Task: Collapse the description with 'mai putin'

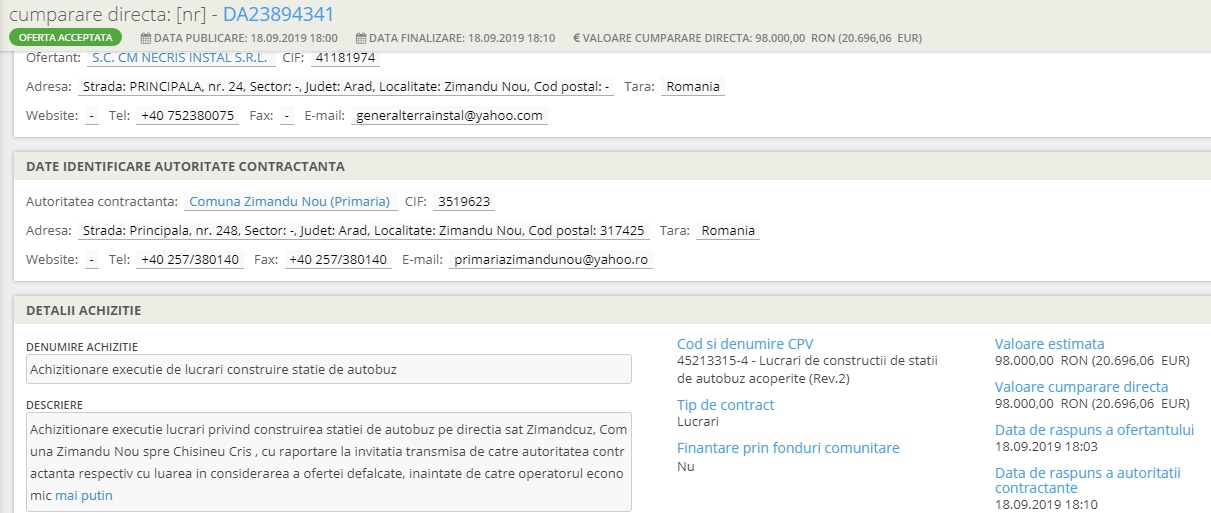Action: 84,495
